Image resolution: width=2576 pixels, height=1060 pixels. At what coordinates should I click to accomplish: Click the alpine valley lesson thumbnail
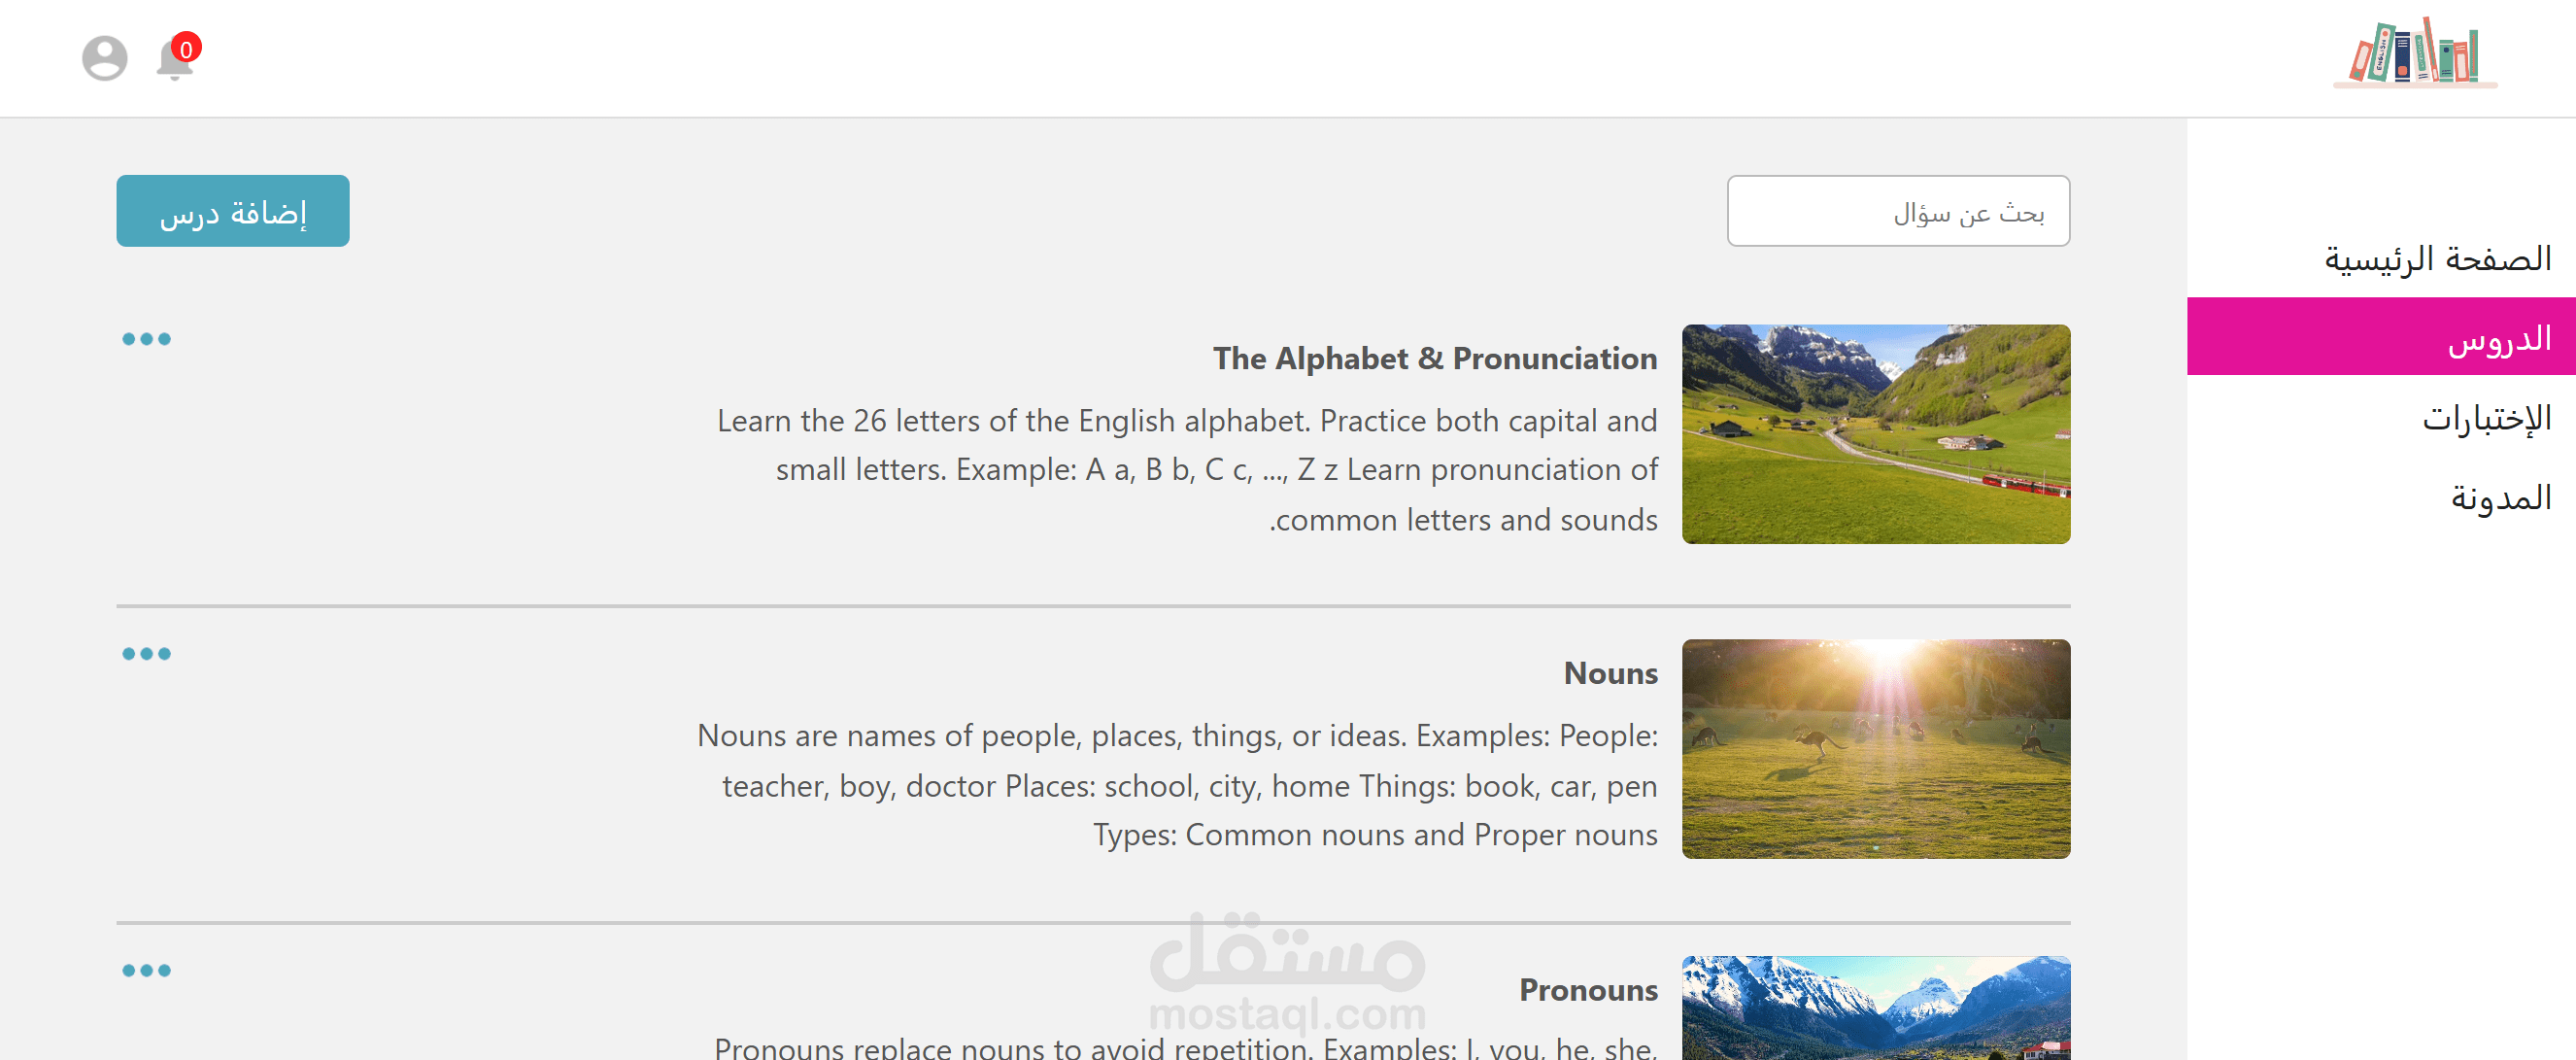[1875, 434]
